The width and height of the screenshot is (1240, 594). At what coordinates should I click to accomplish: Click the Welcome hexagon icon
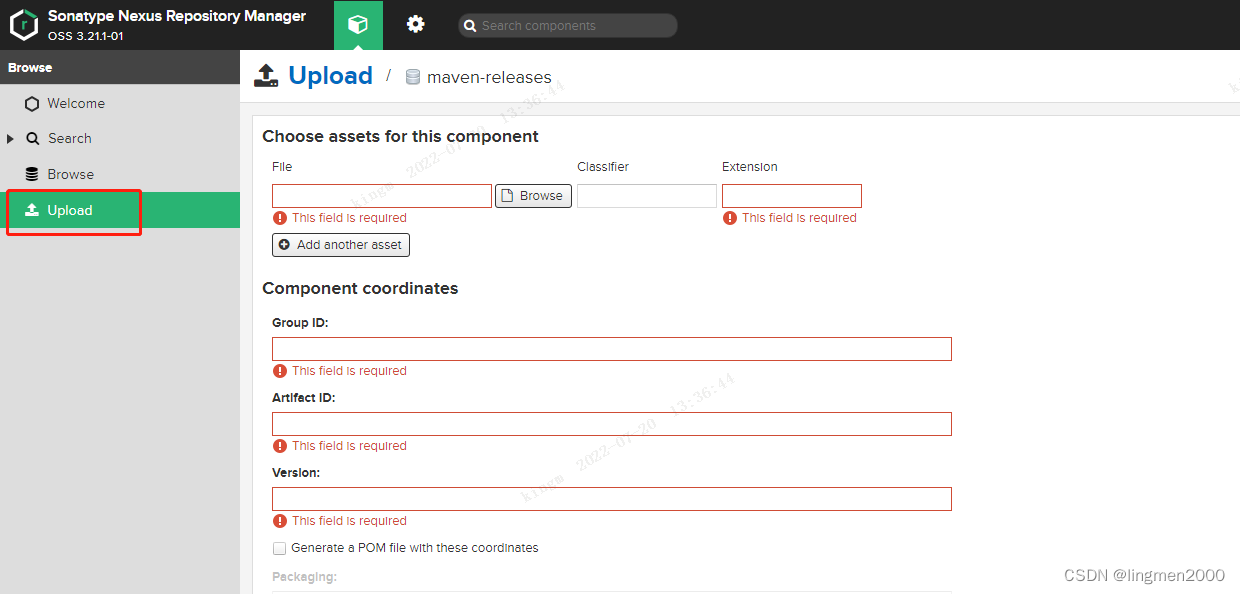click(x=33, y=103)
